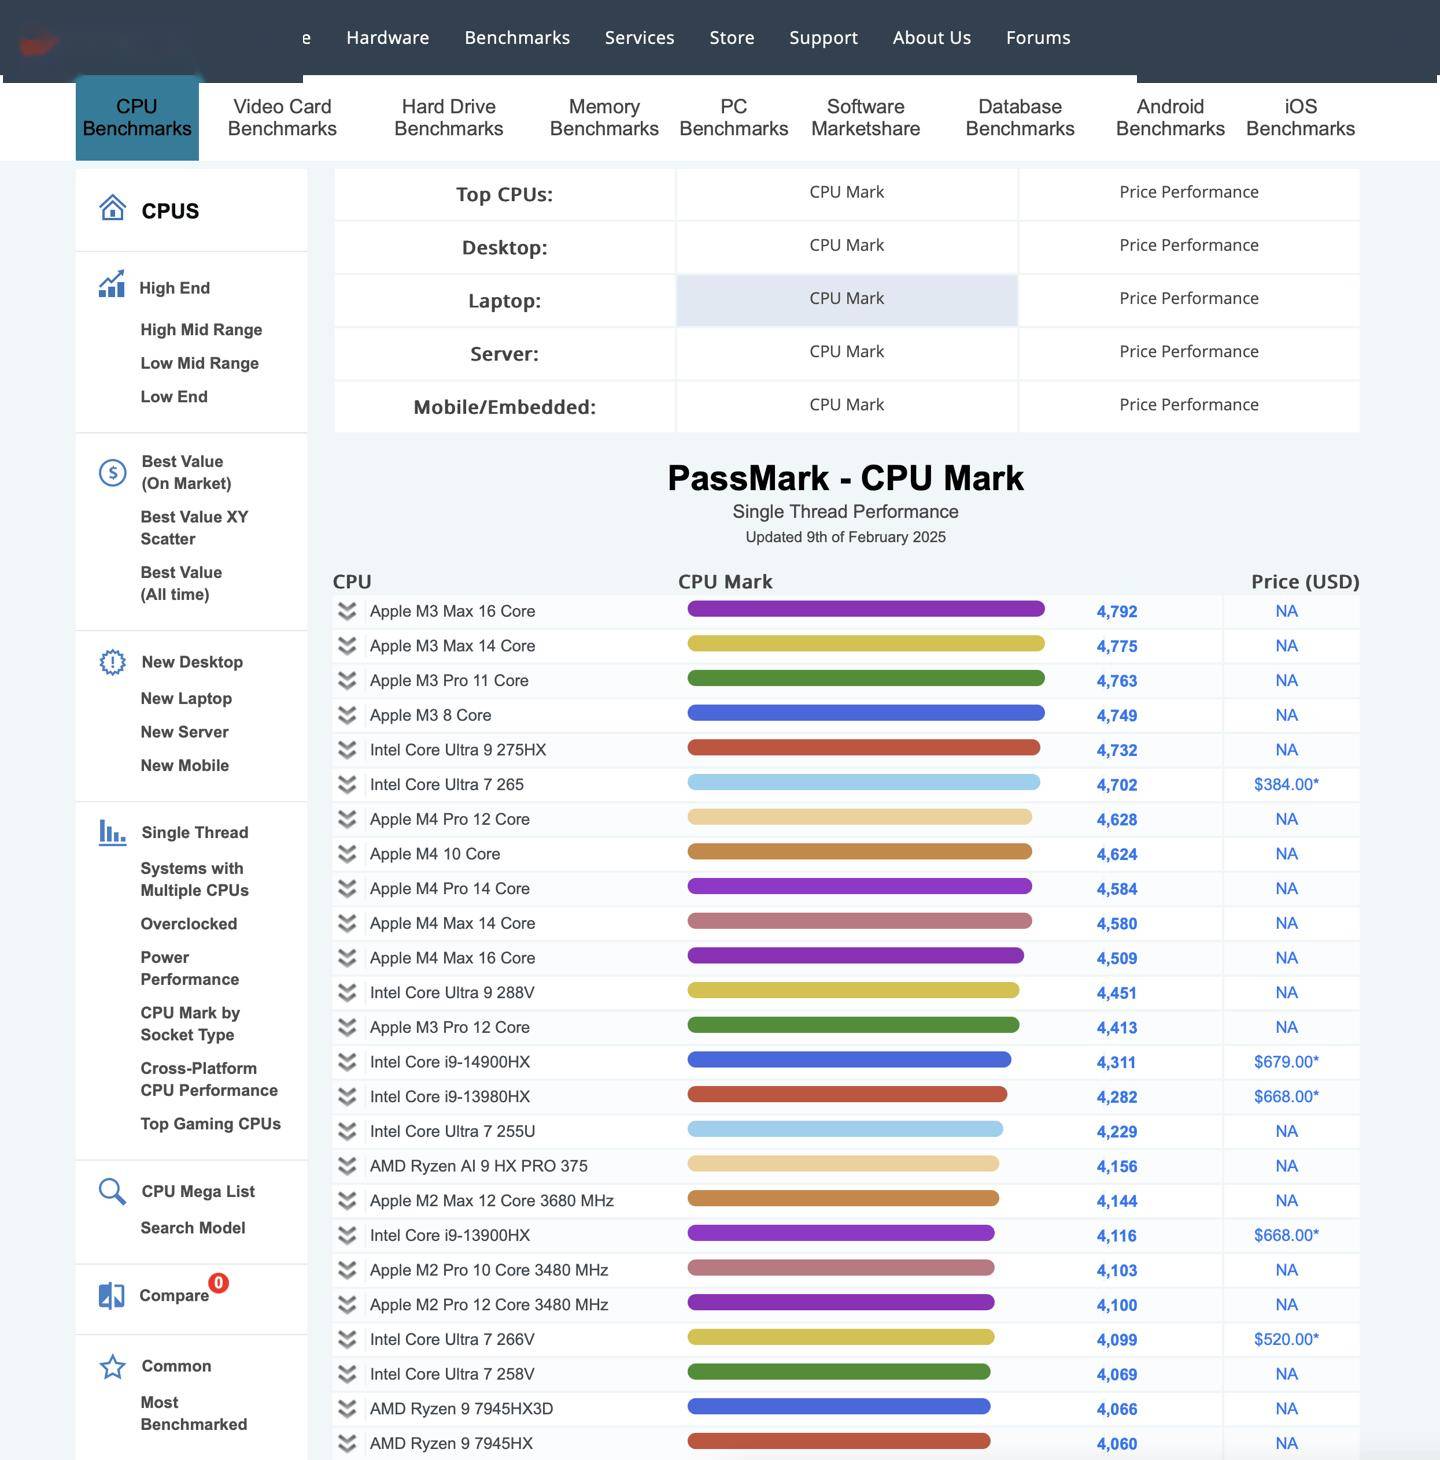Expand the Intel Core Ultra 9 288V row
This screenshot has width=1440, height=1460.
coord(347,993)
